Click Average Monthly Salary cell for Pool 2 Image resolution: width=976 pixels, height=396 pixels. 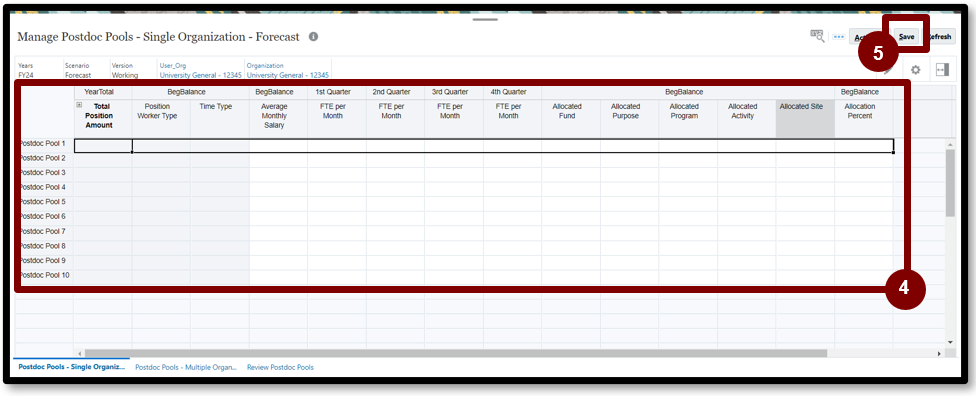pyautogui.click(x=278, y=158)
